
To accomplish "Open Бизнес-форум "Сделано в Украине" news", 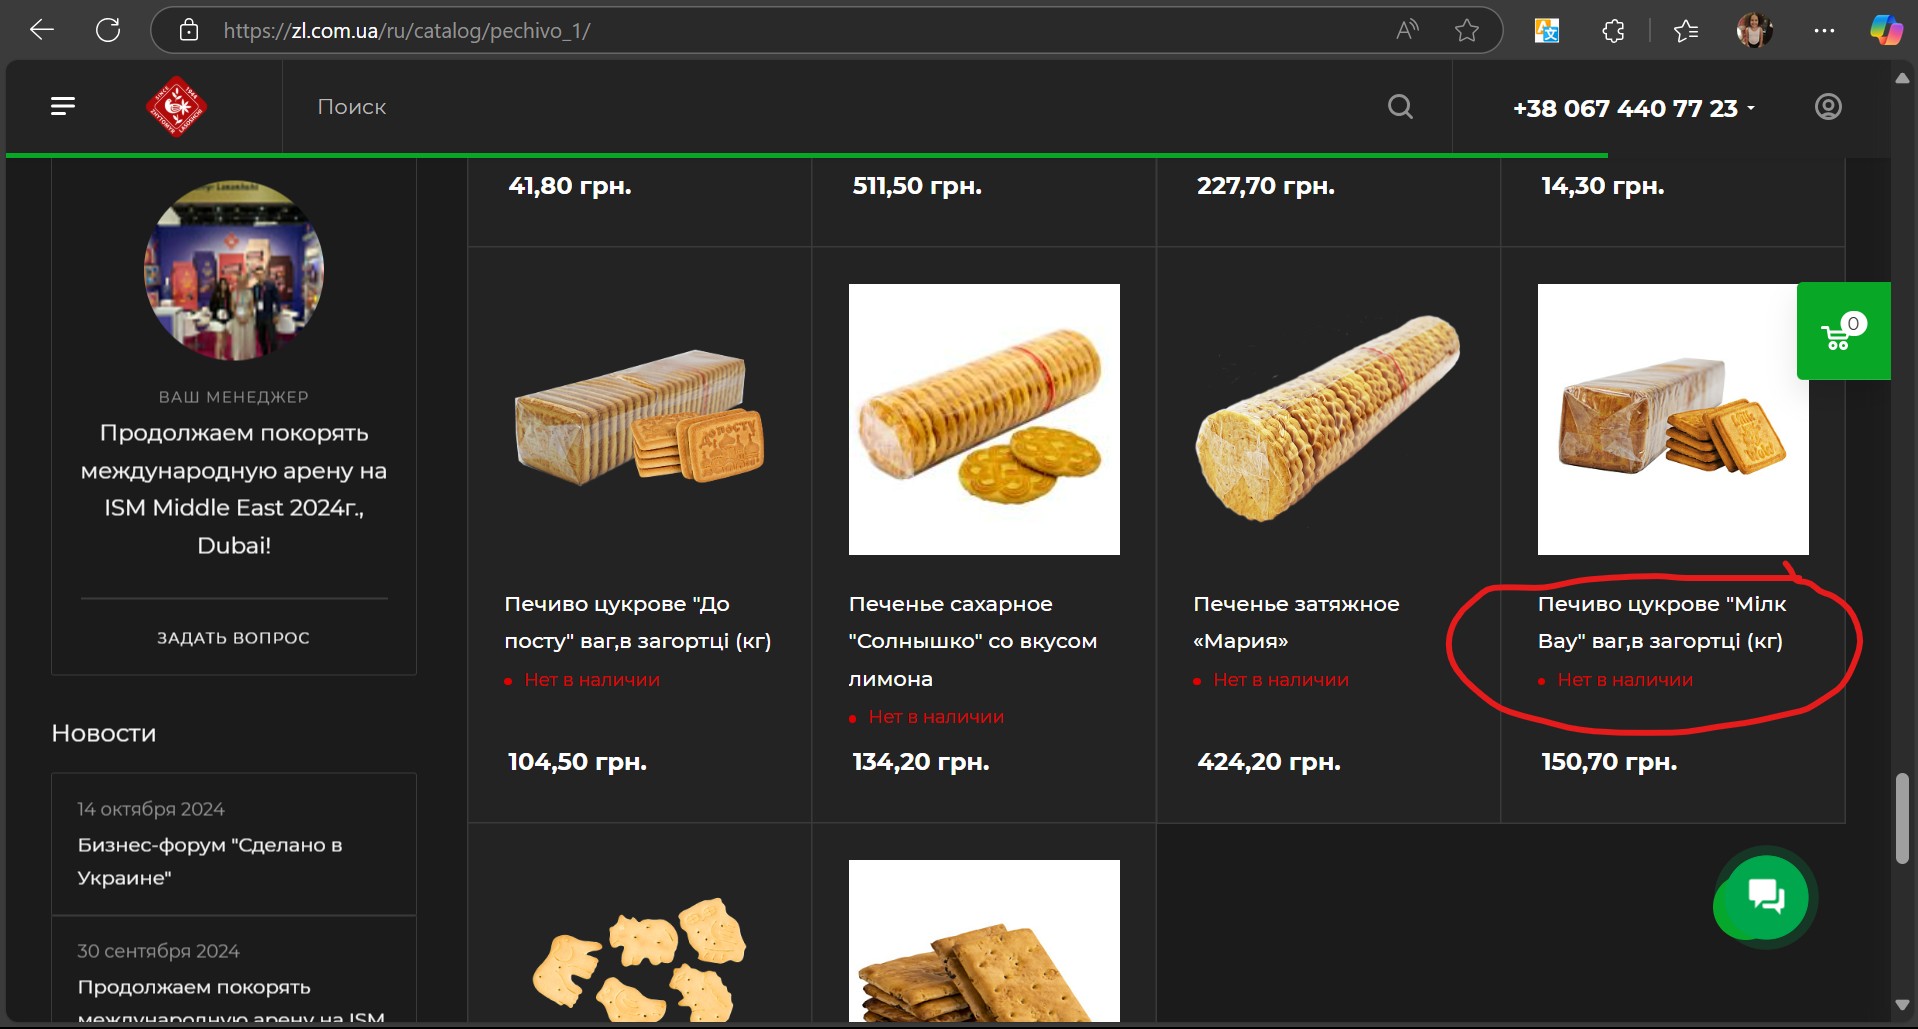I will click(x=210, y=861).
